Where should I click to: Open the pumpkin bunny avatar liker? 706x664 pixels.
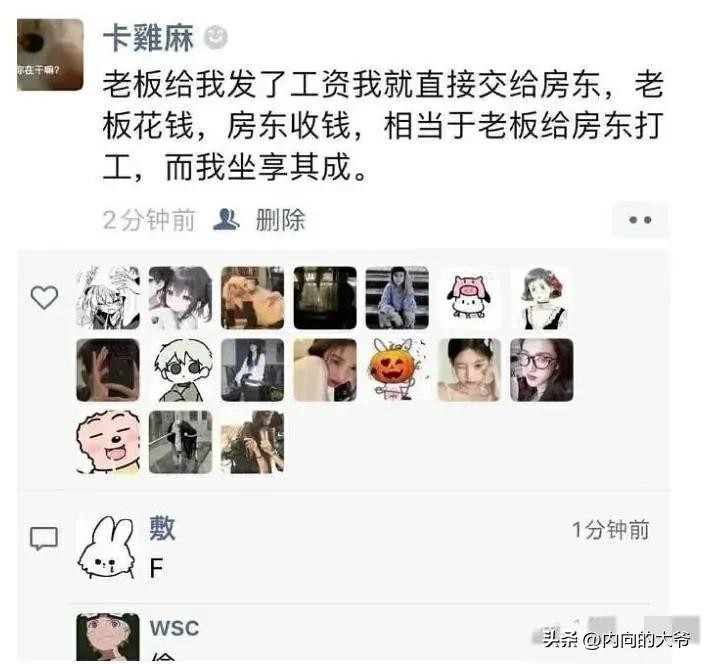[397, 370]
